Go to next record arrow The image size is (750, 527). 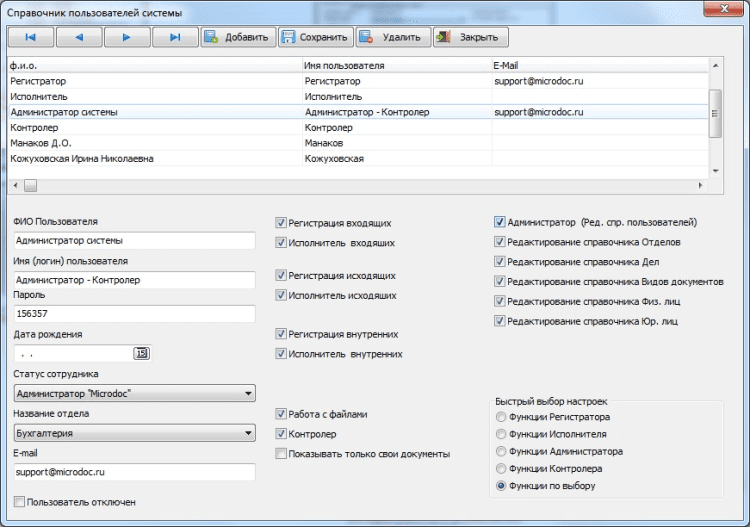(x=127, y=37)
